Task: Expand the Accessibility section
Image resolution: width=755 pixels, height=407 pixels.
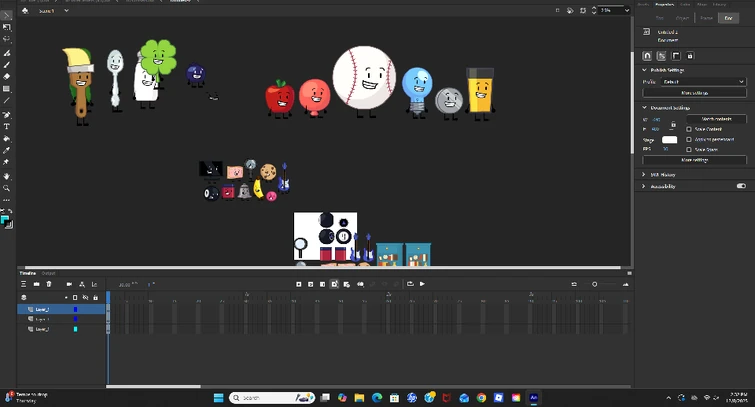Action: pos(644,186)
